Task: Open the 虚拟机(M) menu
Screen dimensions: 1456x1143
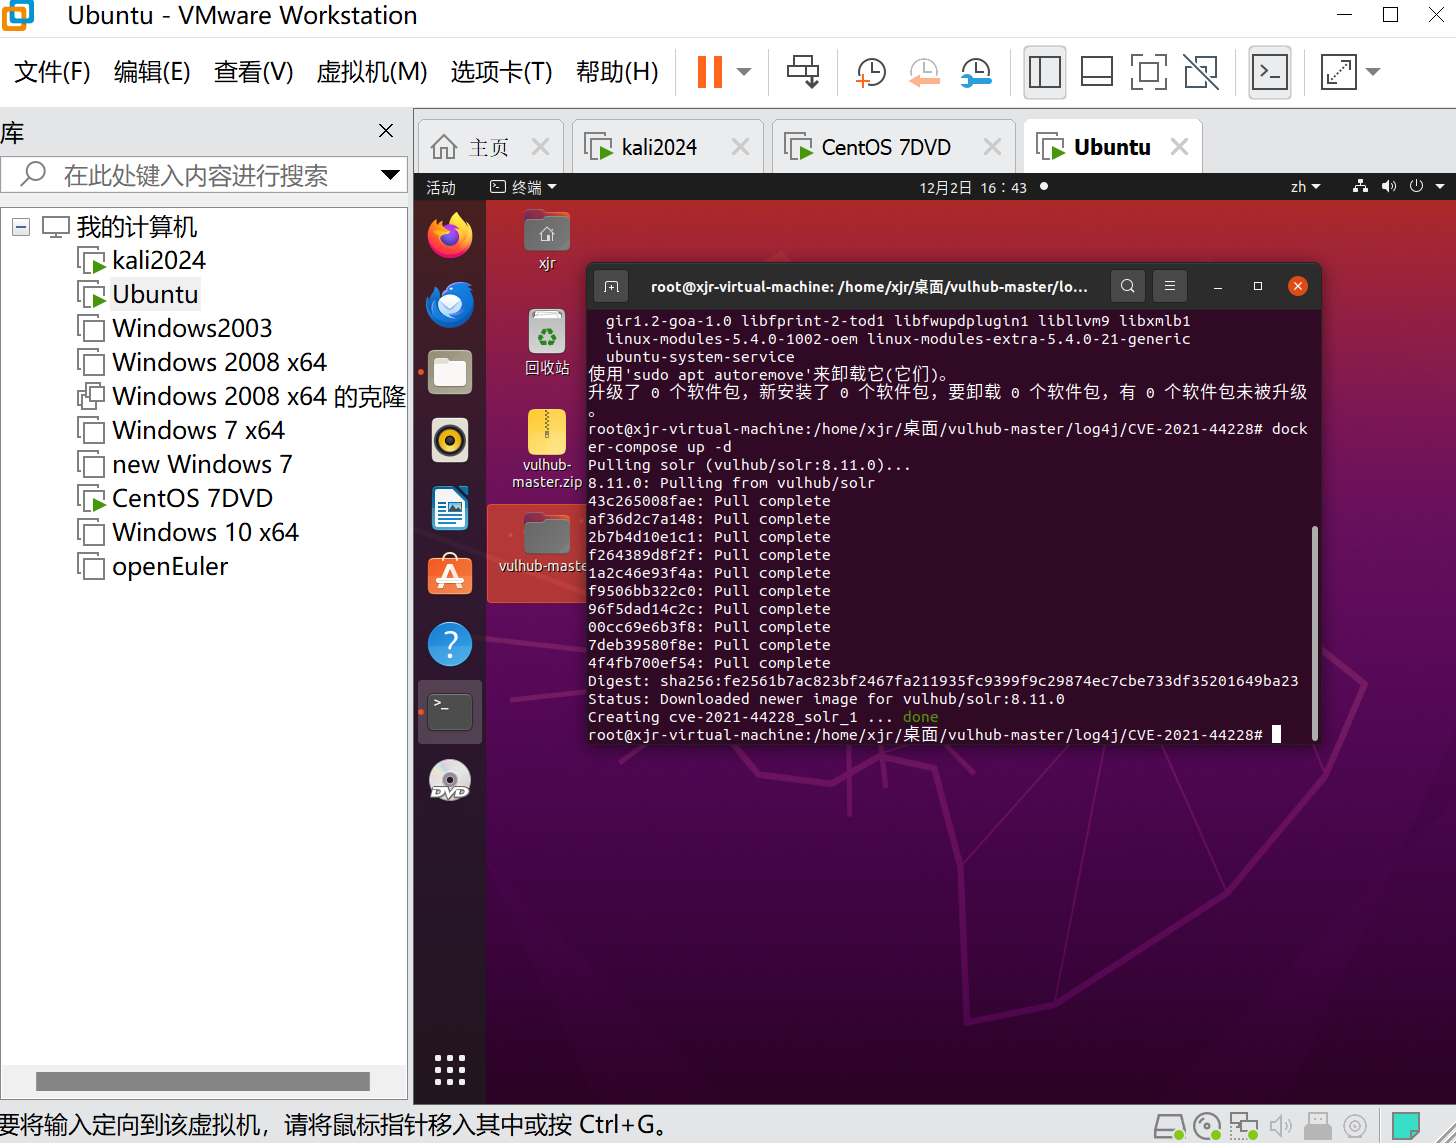Action: pyautogui.click(x=372, y=72)
